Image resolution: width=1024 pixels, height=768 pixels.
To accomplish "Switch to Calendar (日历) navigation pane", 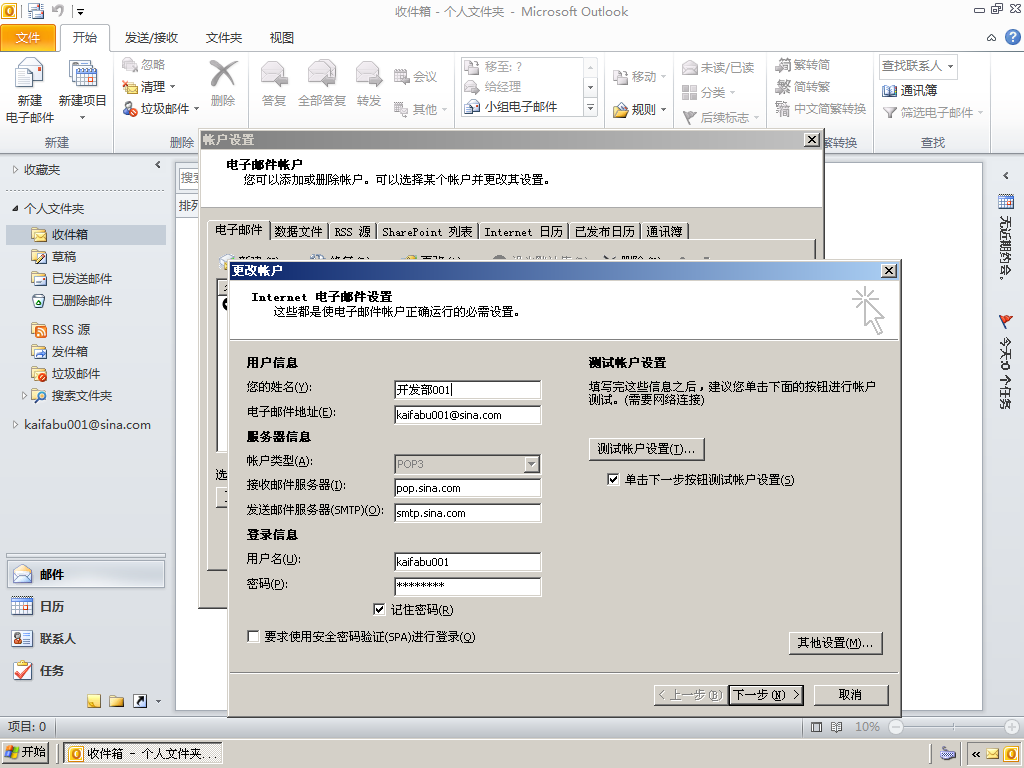I will pos(86,607).
